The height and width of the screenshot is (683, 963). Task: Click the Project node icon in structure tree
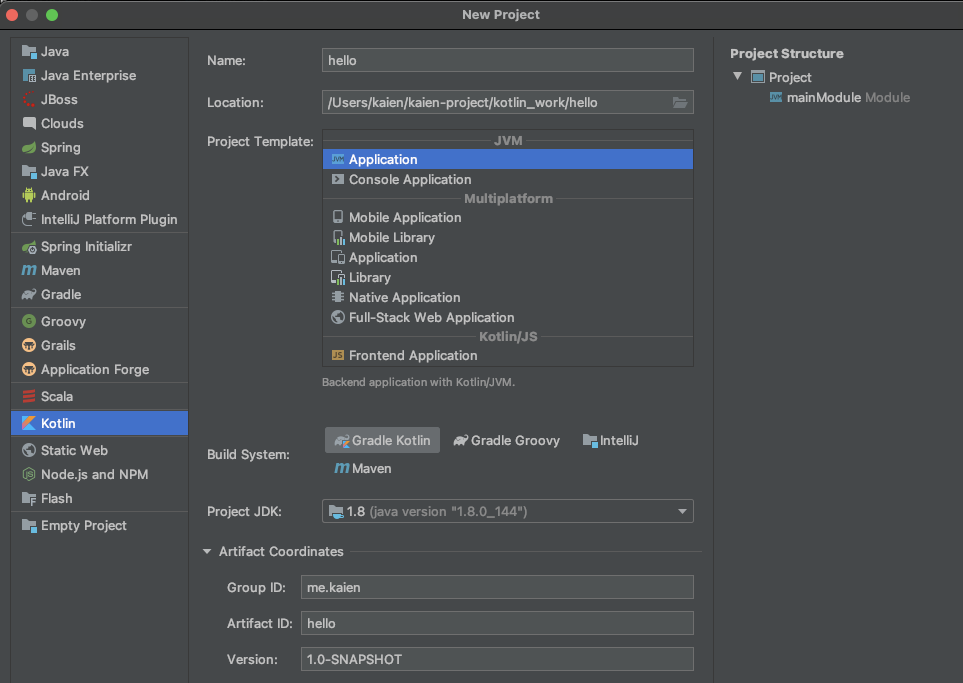pyautogui.click(x=758, y=77)
